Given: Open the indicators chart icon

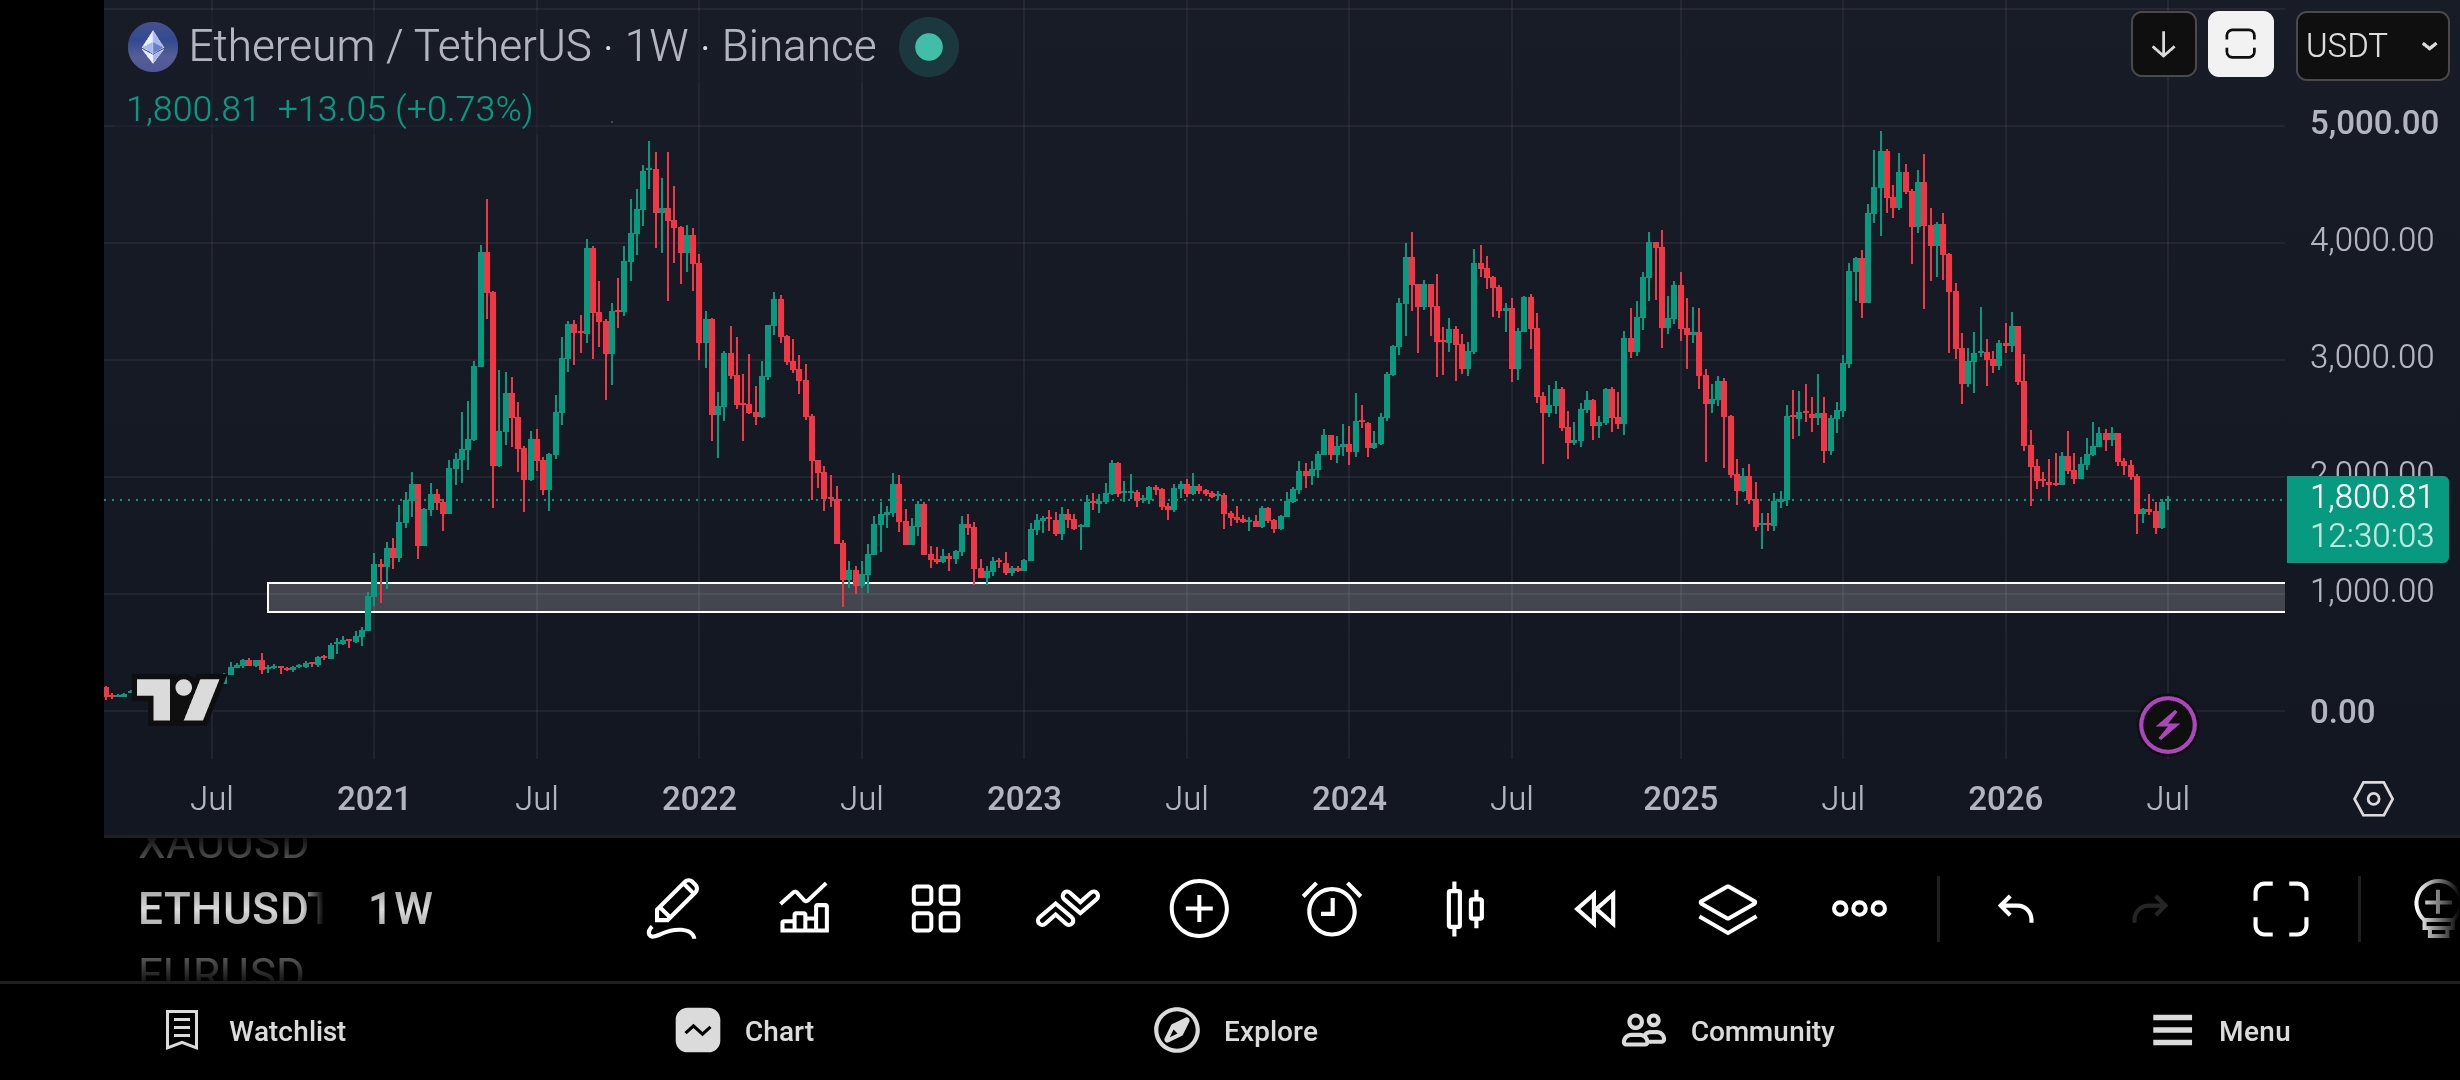Looking at the screenshot, I should (x=805, y=909).
